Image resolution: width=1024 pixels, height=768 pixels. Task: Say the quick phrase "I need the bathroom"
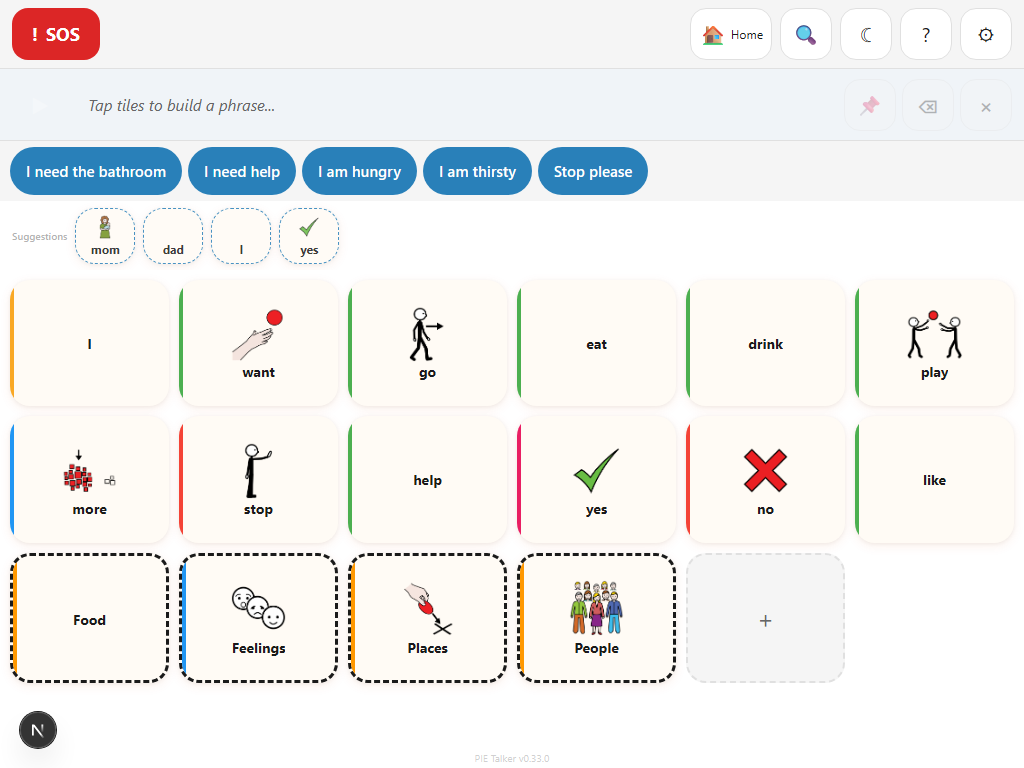click(x=96, y=172)
